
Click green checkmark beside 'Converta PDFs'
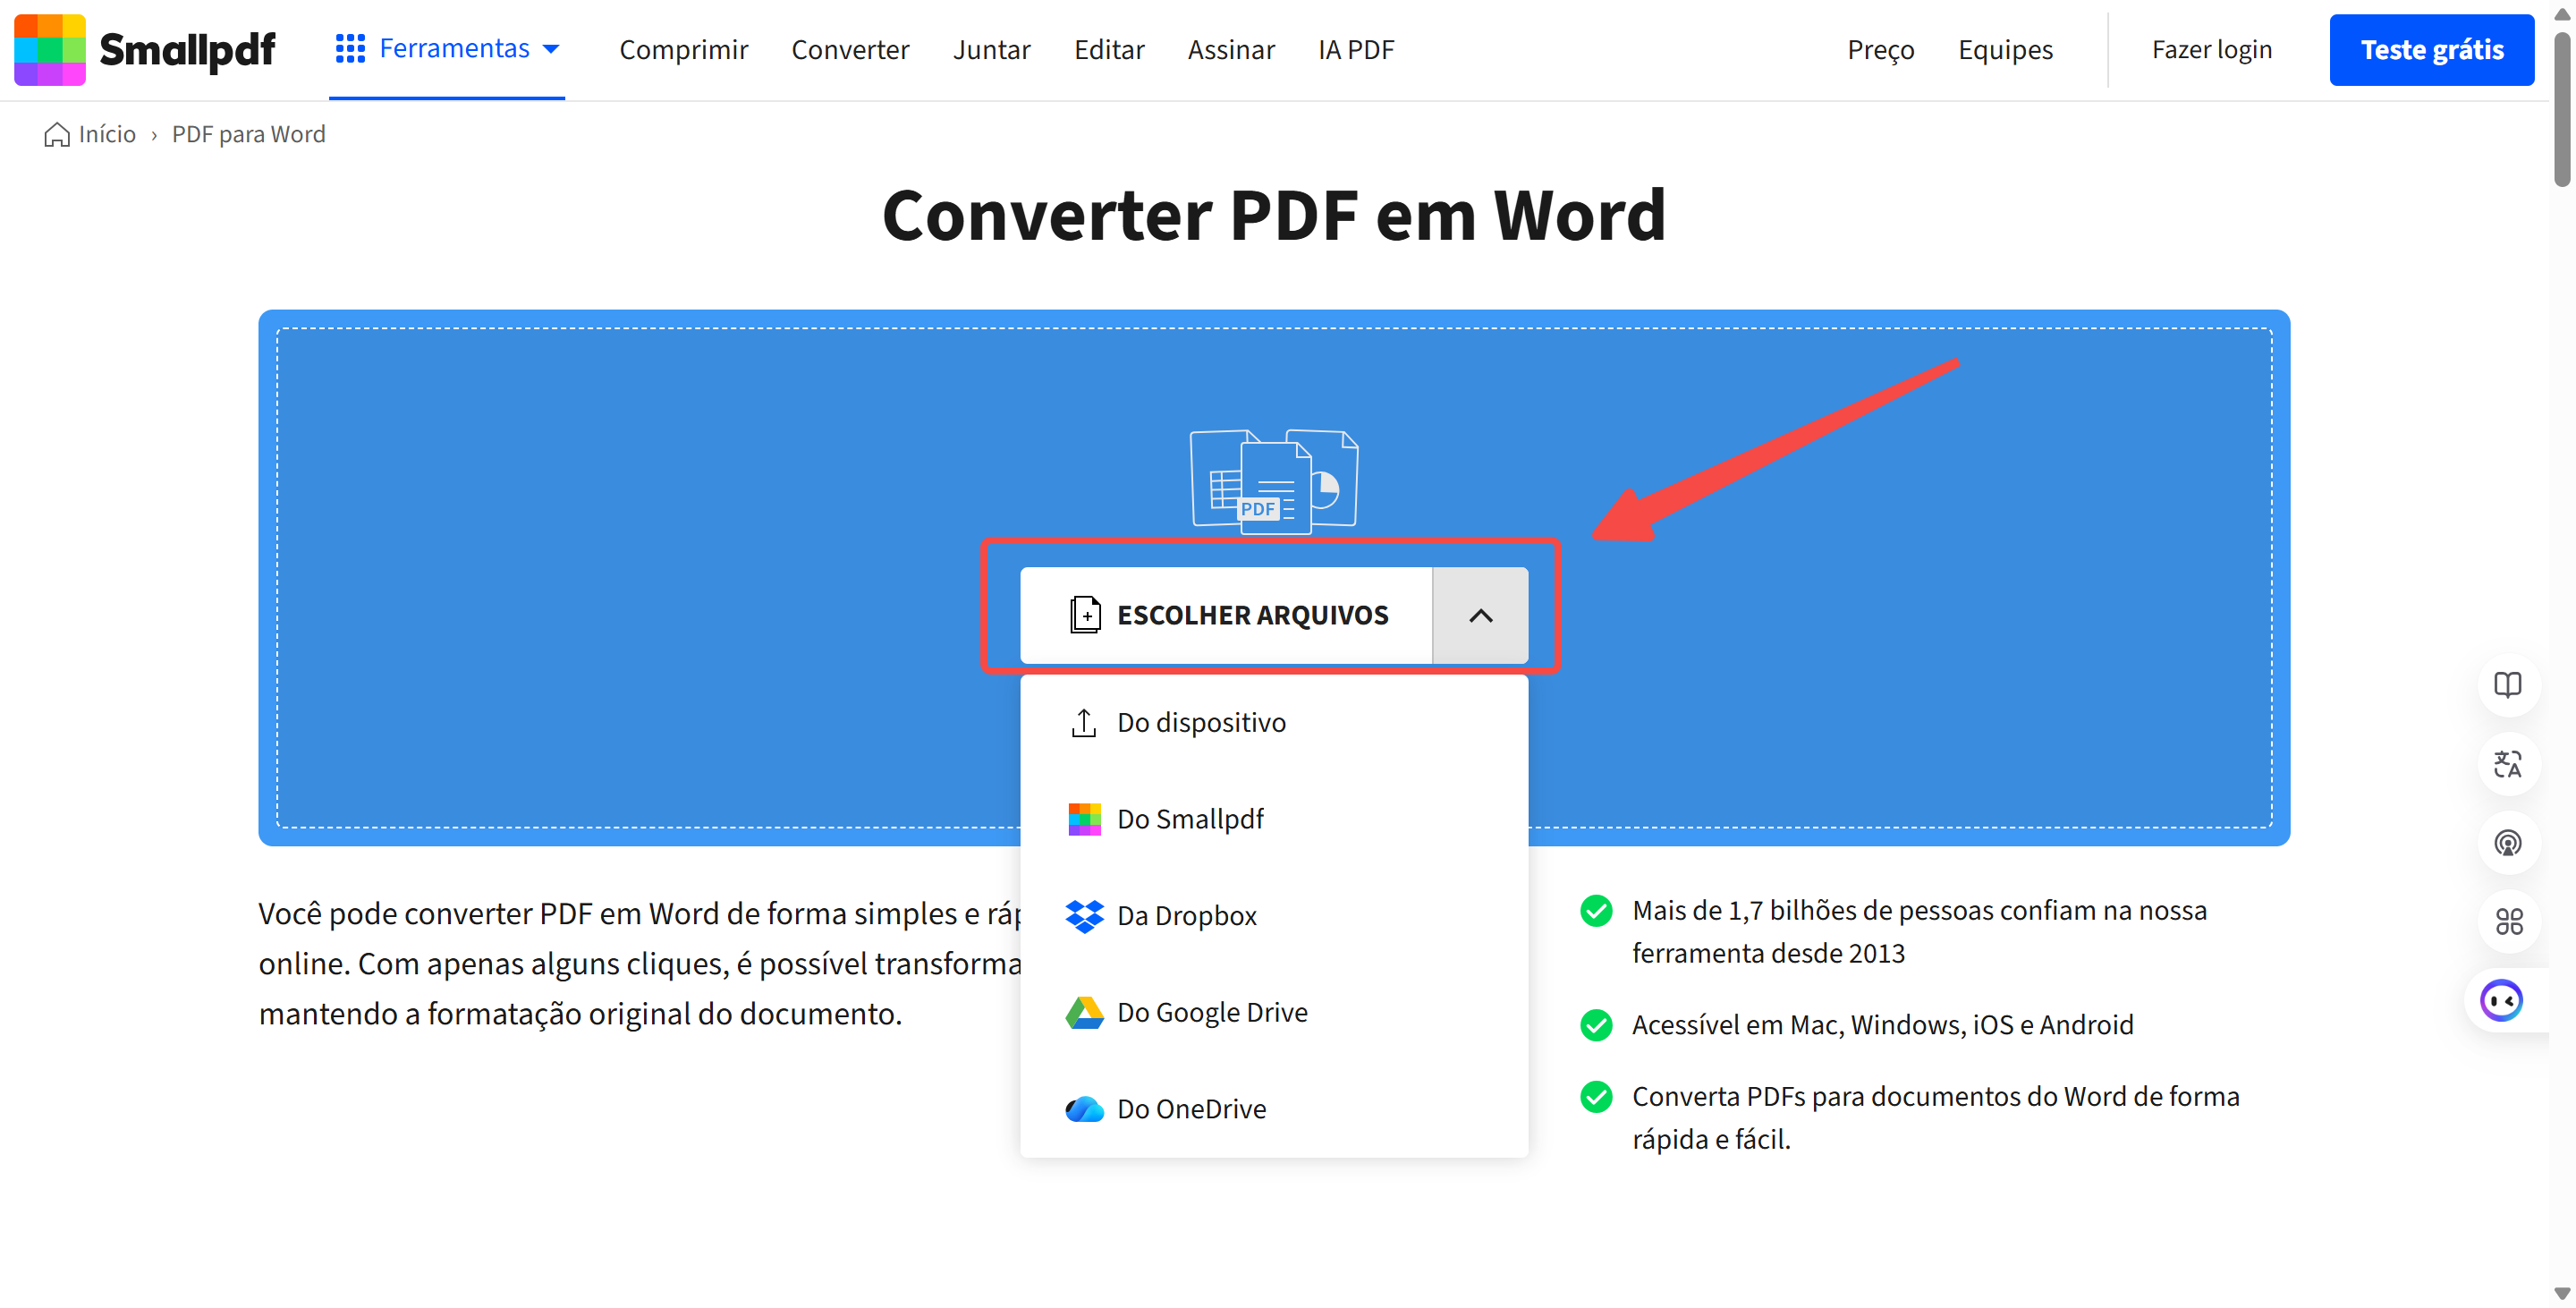[x=1596, y=1097]
